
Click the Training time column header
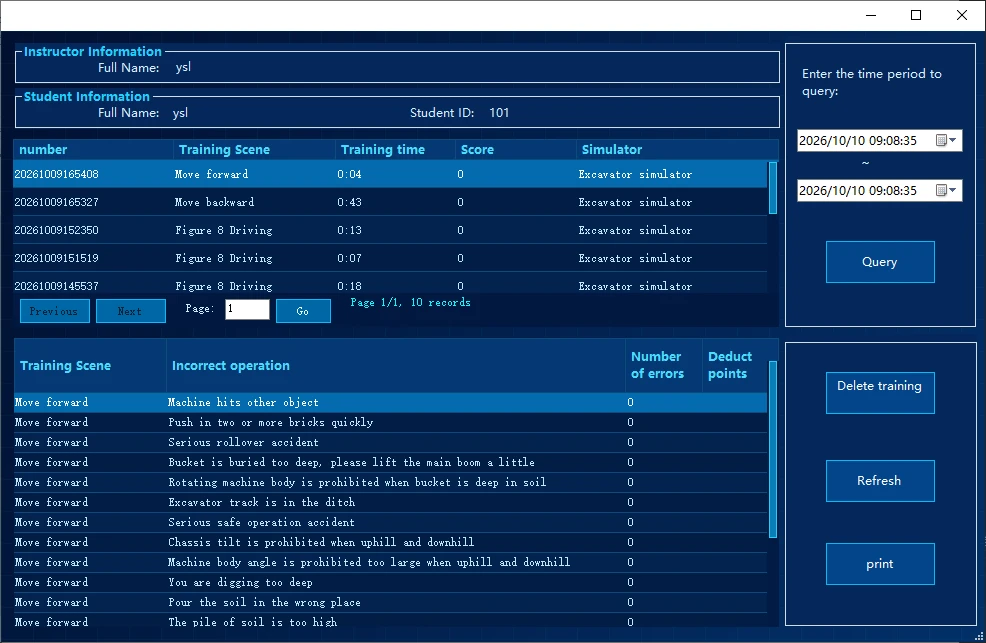[395, 150]
